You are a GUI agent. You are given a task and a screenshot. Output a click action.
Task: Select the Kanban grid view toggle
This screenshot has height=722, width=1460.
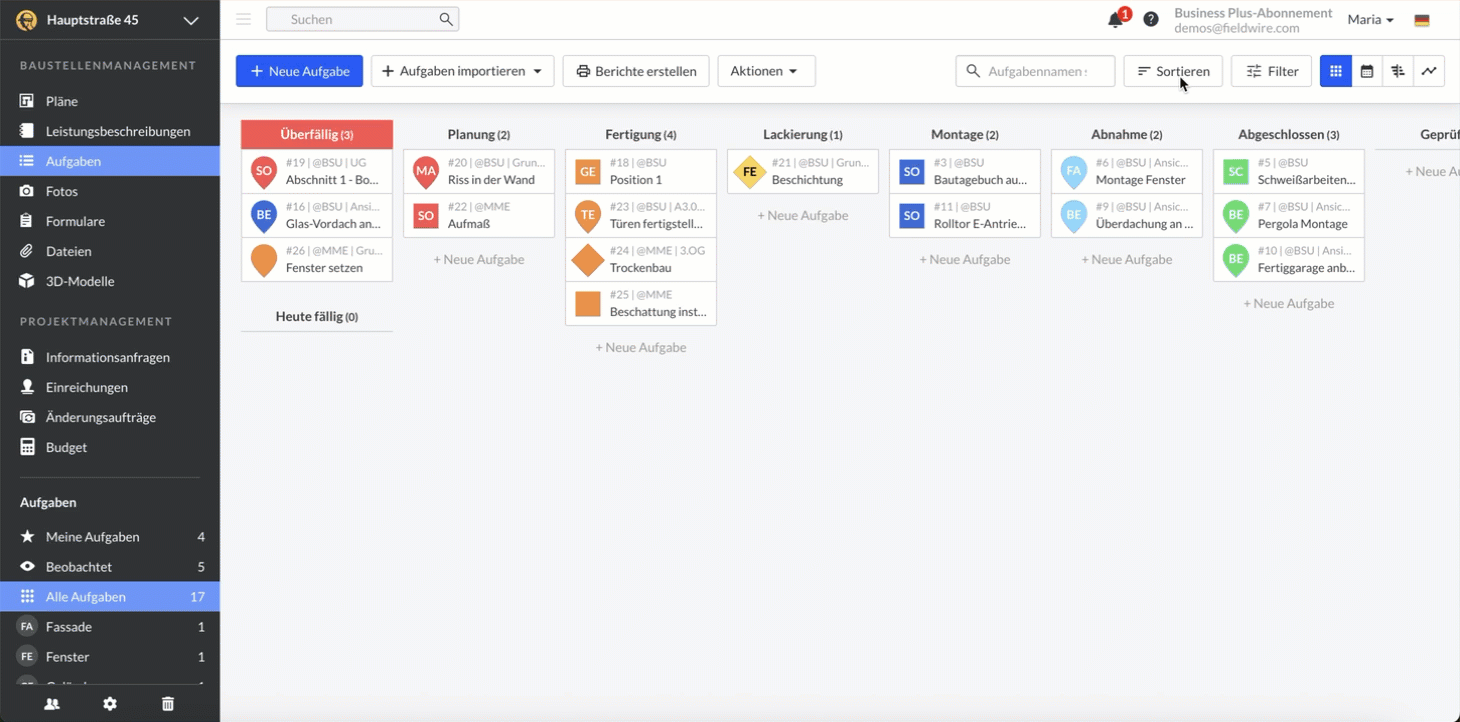1335,71
